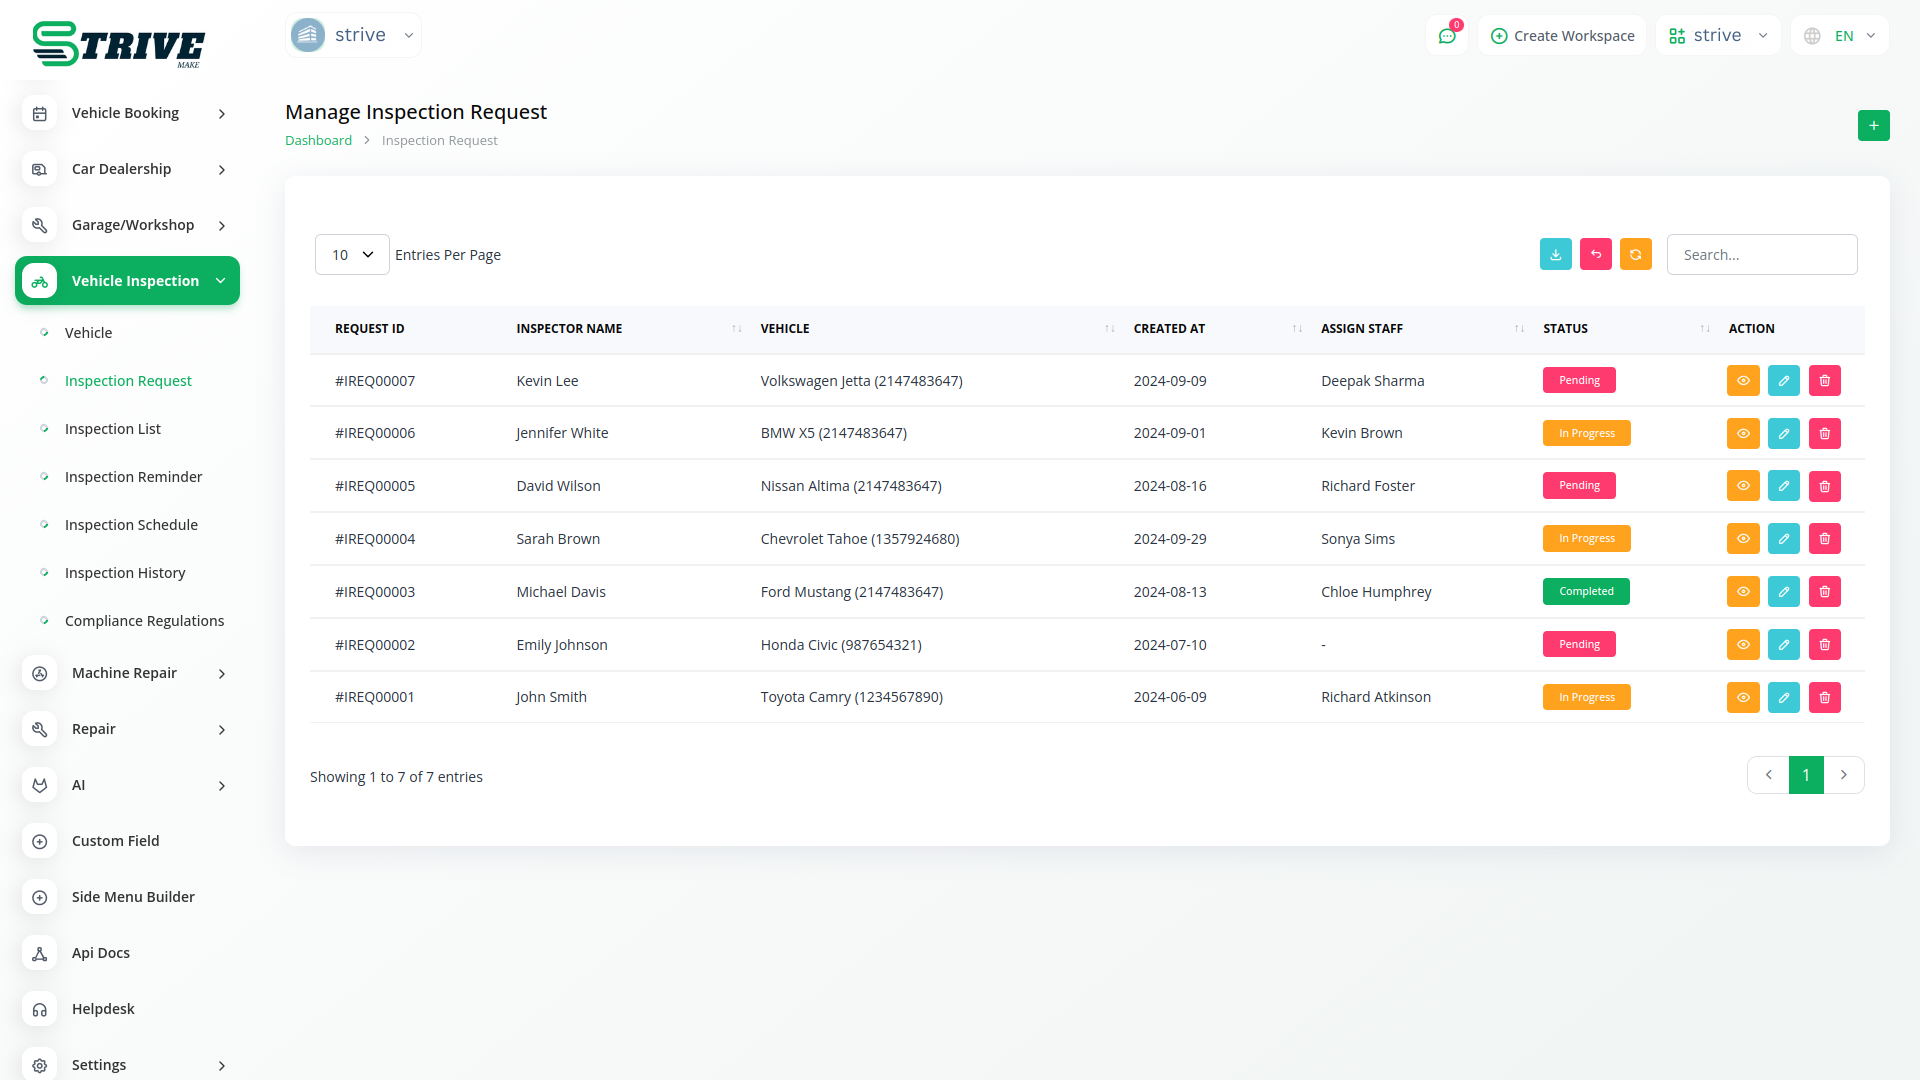Click the Create Workspace button
The image size is (1920, 1080).
point(1562,36)
